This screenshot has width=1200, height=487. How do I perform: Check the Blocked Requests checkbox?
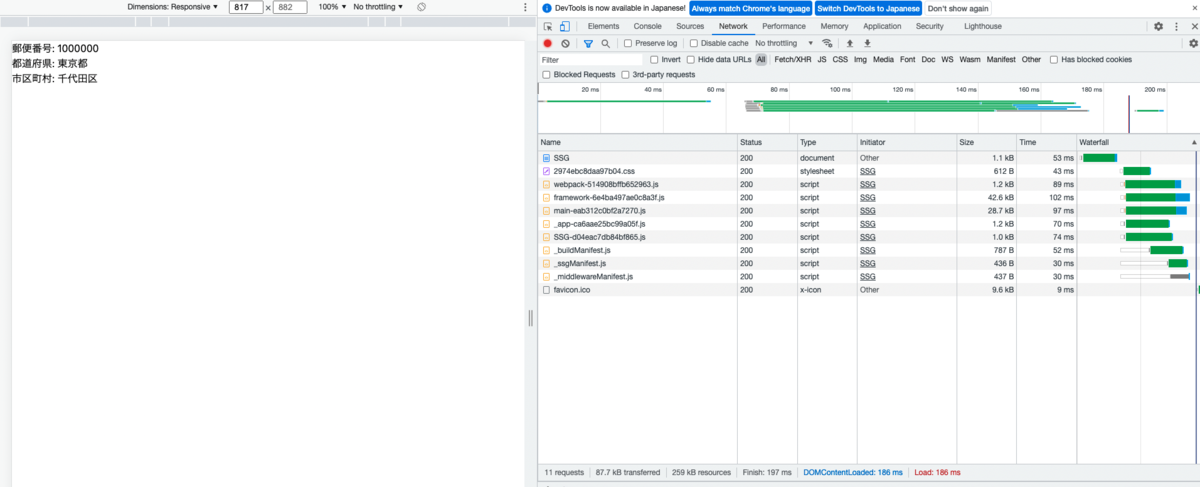point(546,75)
